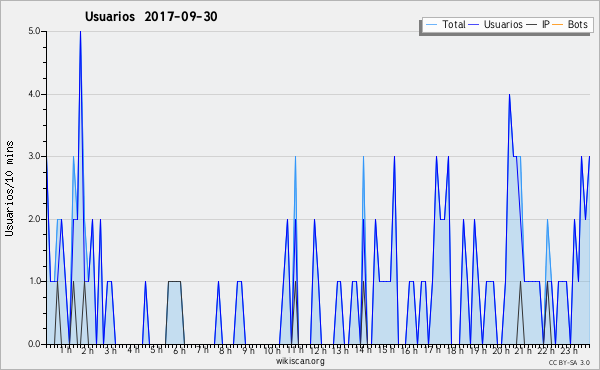This screenshot has width=600, height=370.
Task: Click the 4.0 peak tip after 20 h
Action: click(509, 95)
